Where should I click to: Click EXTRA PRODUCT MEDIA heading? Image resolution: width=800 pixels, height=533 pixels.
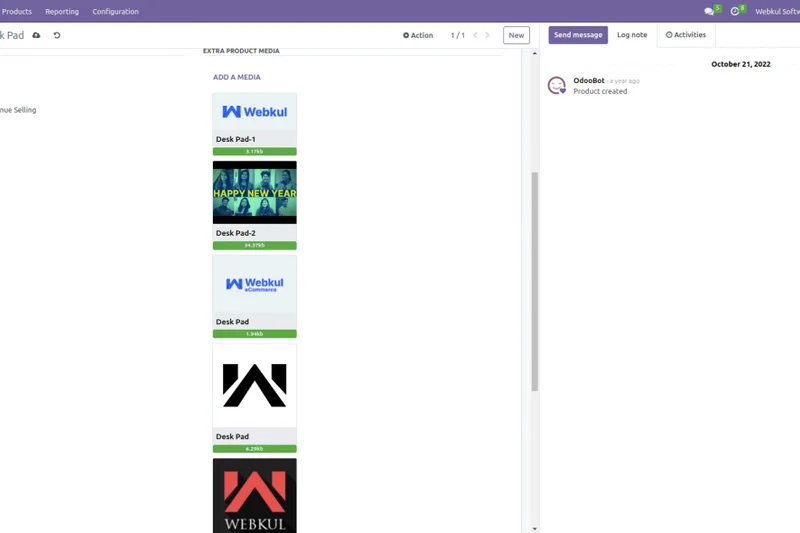pos(241,51)
